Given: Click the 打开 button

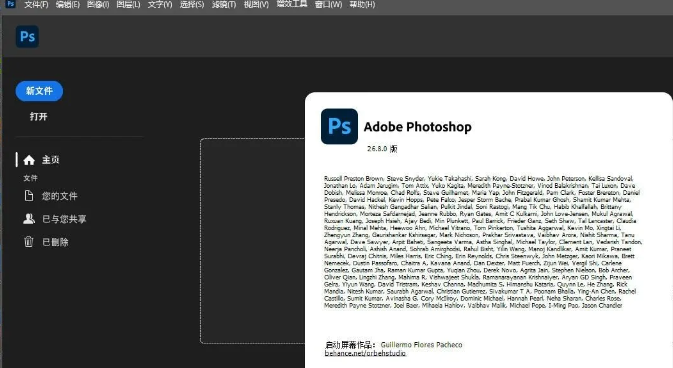Looking at the screenshot, I should (x=39, y=116).
